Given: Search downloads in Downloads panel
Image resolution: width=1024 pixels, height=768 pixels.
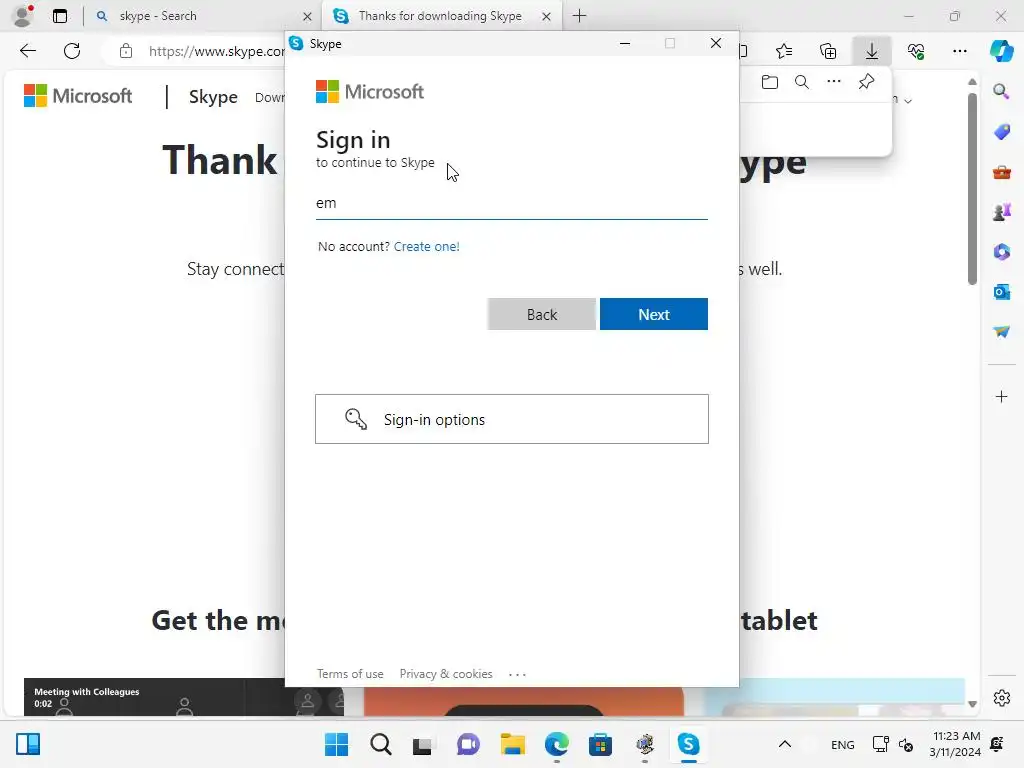Looking at the screenshot, I should [802, 82].
